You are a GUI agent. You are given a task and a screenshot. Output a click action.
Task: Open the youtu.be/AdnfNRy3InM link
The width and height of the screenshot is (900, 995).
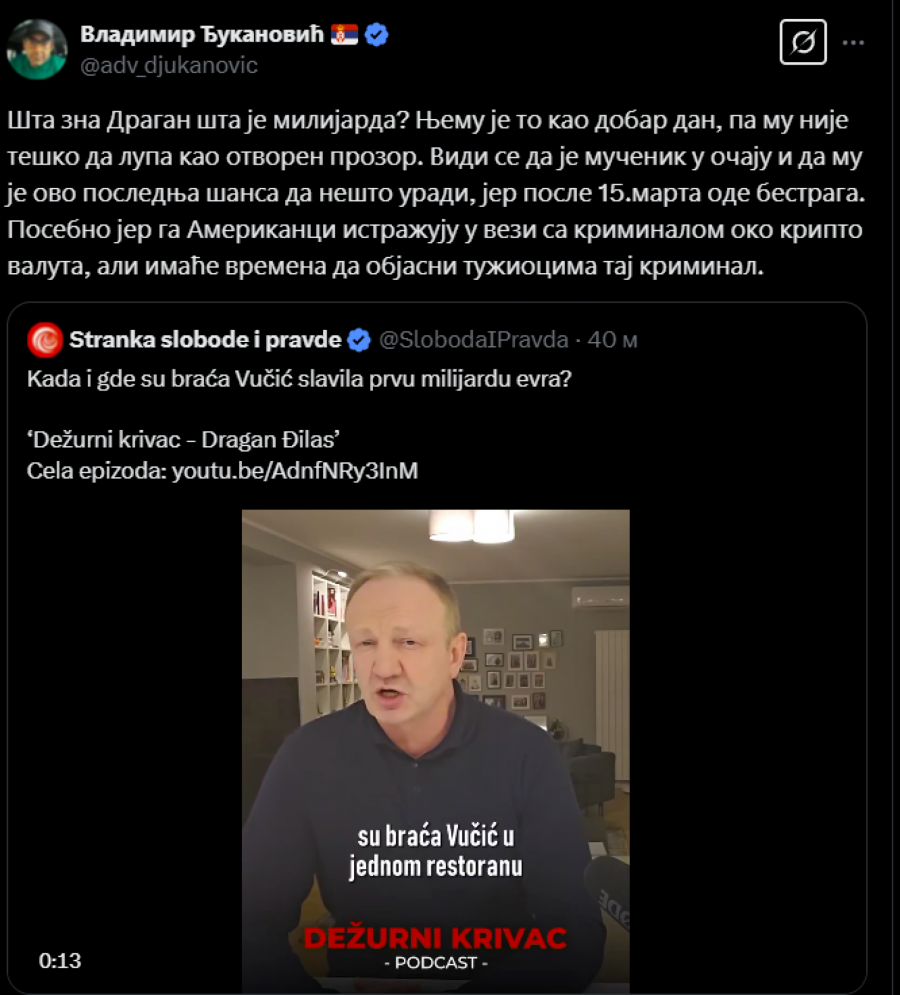point(294,471)
